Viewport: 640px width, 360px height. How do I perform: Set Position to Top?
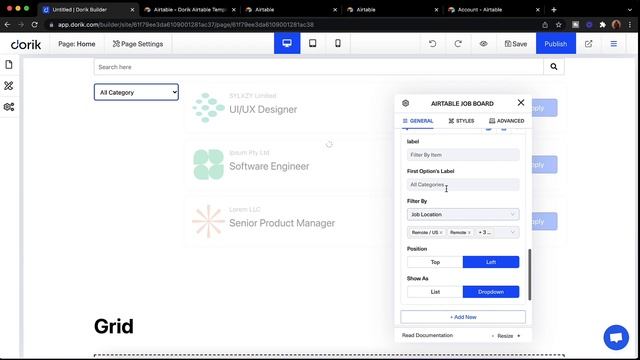click(435, 262)
